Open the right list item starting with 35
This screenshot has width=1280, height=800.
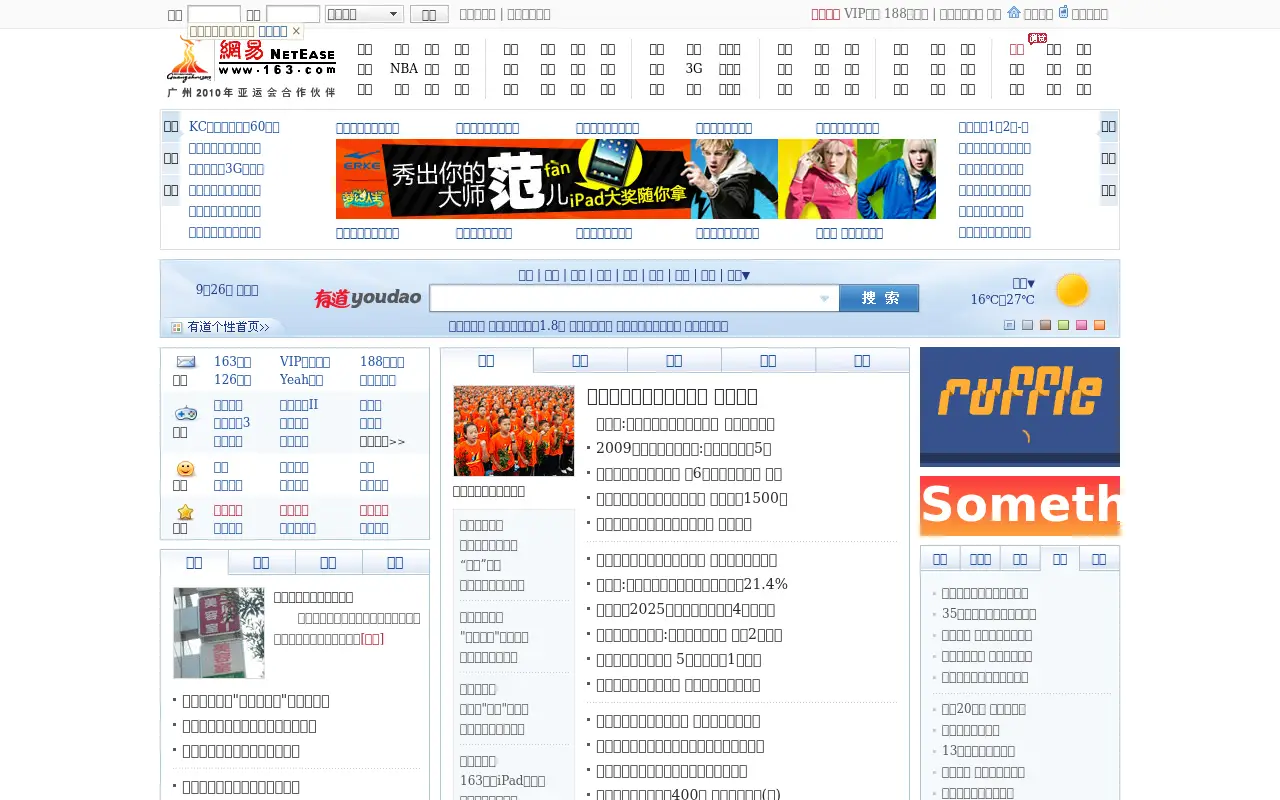[x=989, y=614]
